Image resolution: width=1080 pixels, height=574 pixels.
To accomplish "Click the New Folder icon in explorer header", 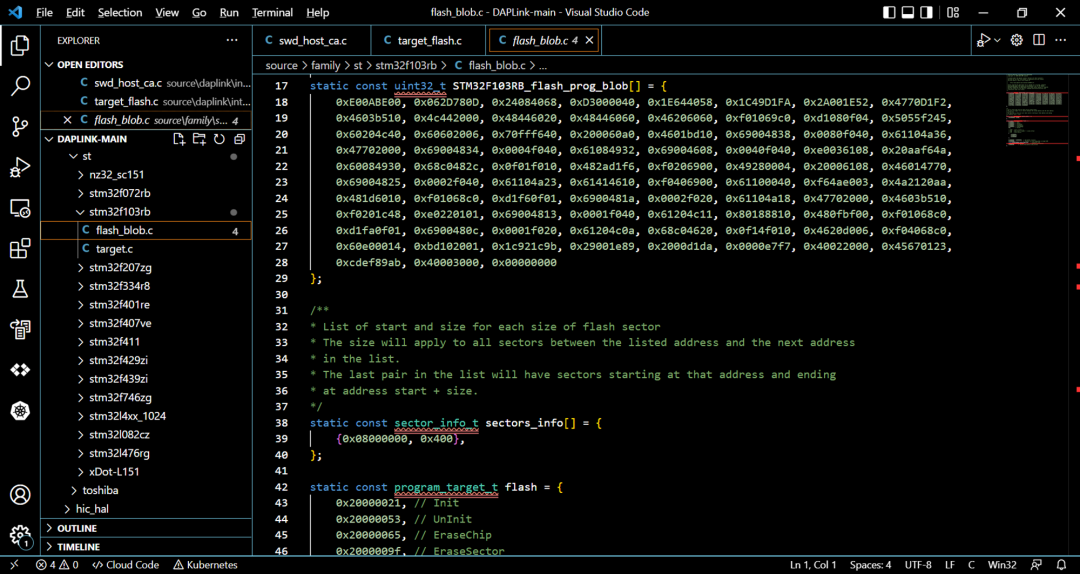I will [x=199, y=139].
